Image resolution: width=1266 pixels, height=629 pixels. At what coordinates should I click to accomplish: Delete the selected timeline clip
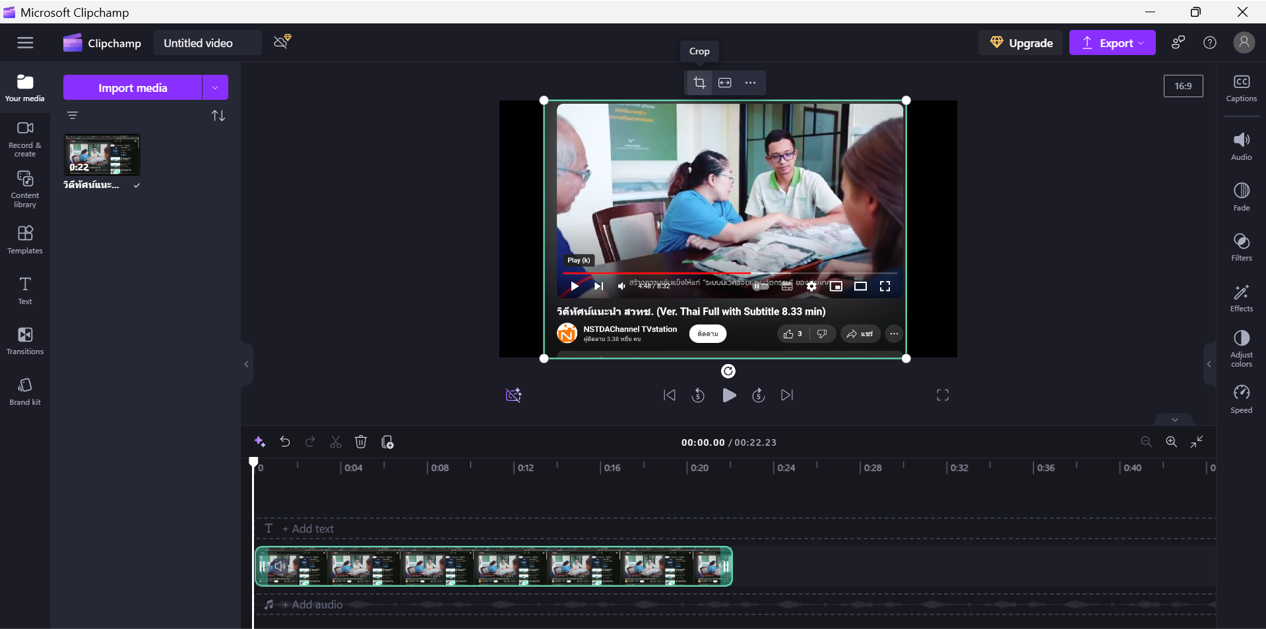361,441
